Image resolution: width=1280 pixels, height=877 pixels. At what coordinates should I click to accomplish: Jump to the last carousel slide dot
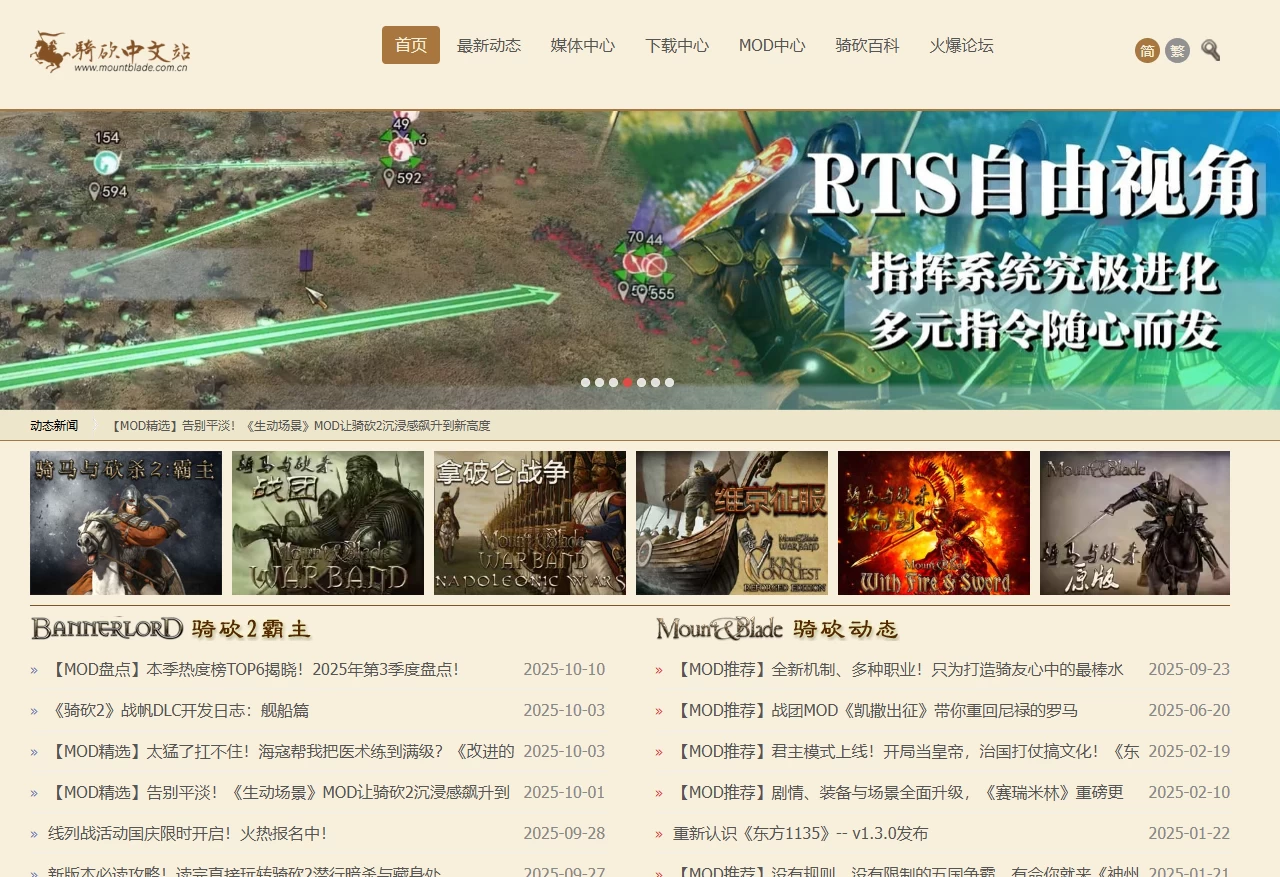tap(669, 382)
